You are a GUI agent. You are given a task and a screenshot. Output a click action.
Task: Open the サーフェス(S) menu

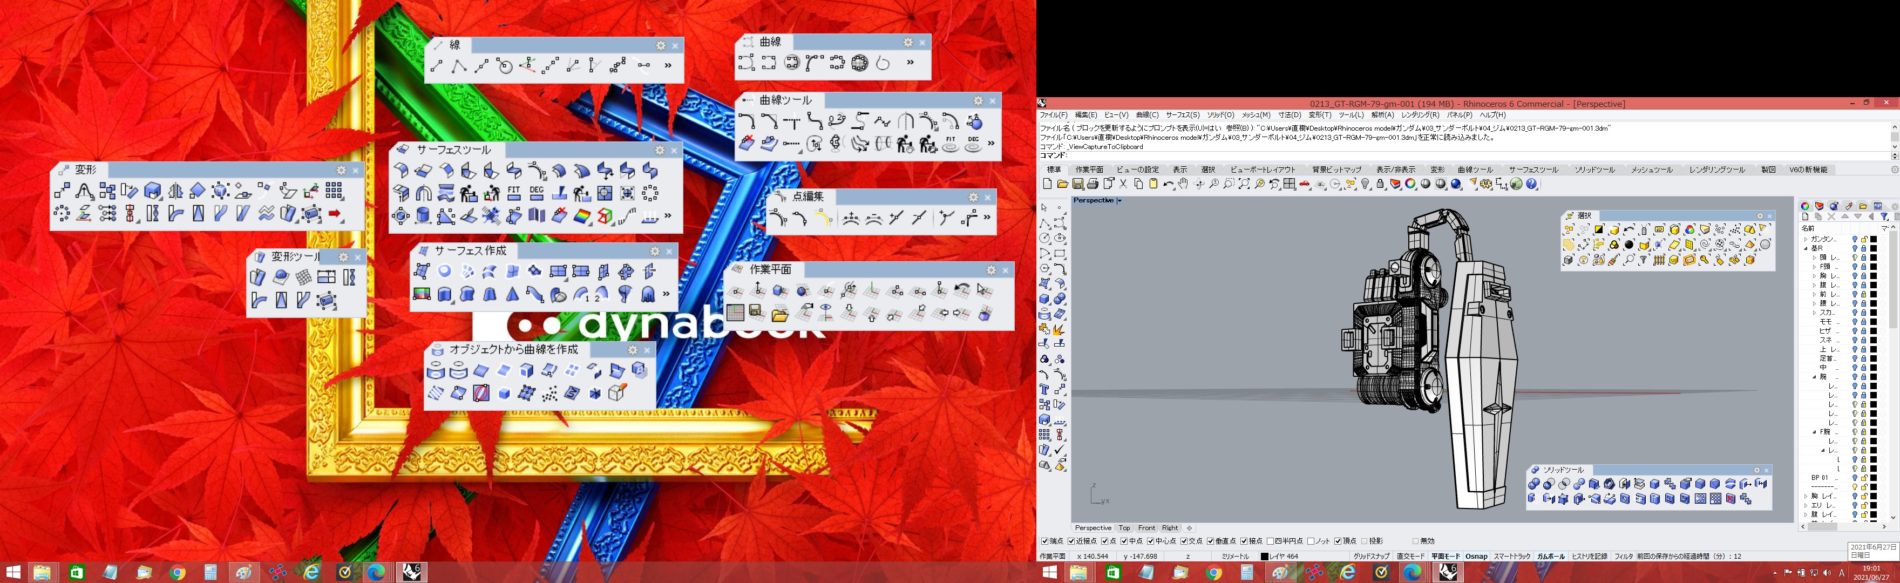[1183, 115]
